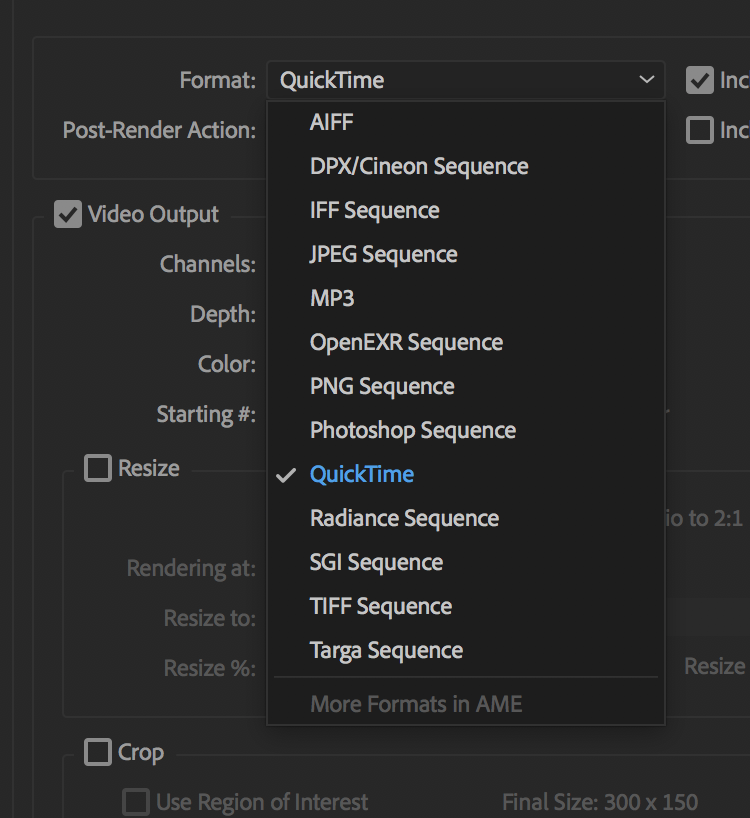
Task: Choose MP3 as the output format
Action: pyautogui.click(x=466, y=298)
